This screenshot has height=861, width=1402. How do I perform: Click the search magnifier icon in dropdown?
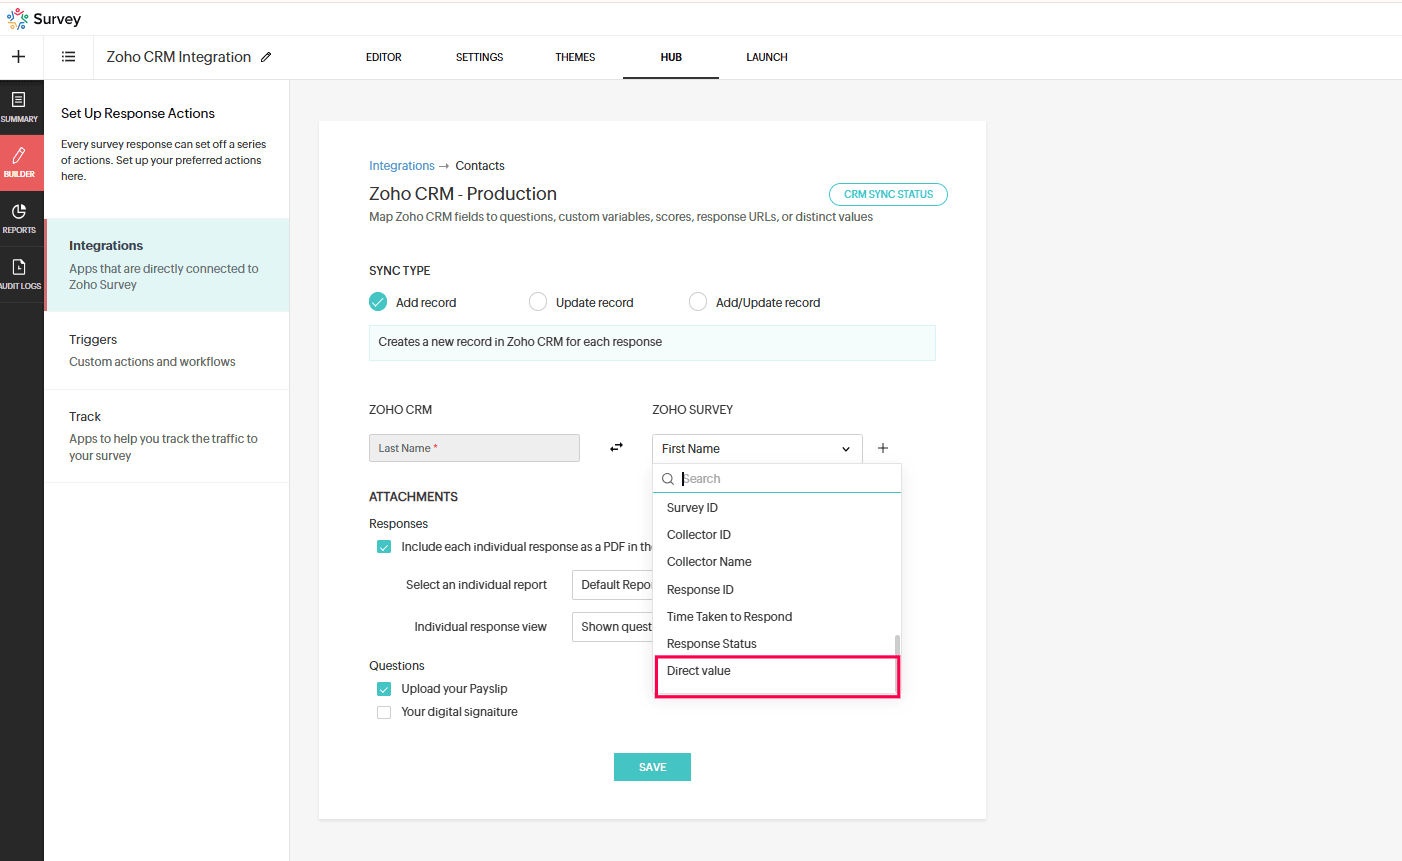coord(668,479)
